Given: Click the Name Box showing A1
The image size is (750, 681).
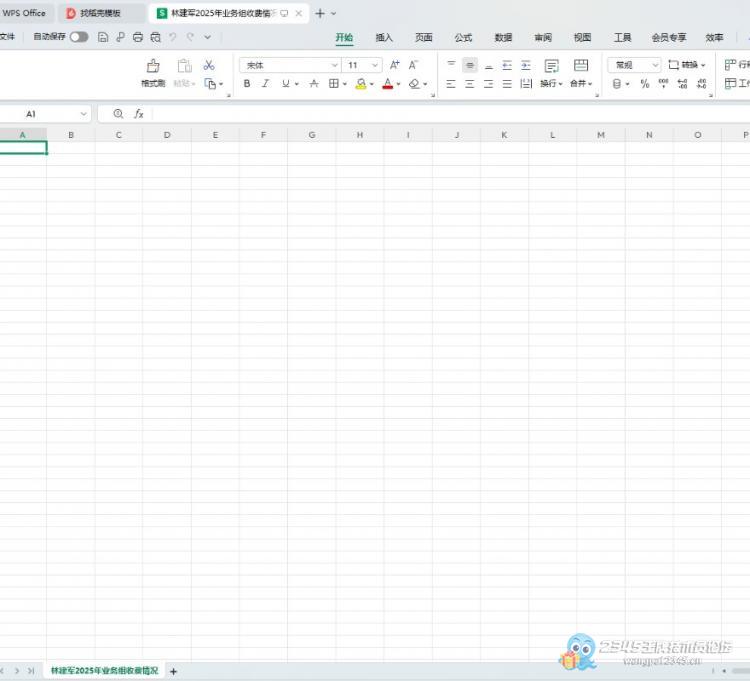Looking at the screenshot, I should pos(45,114).
